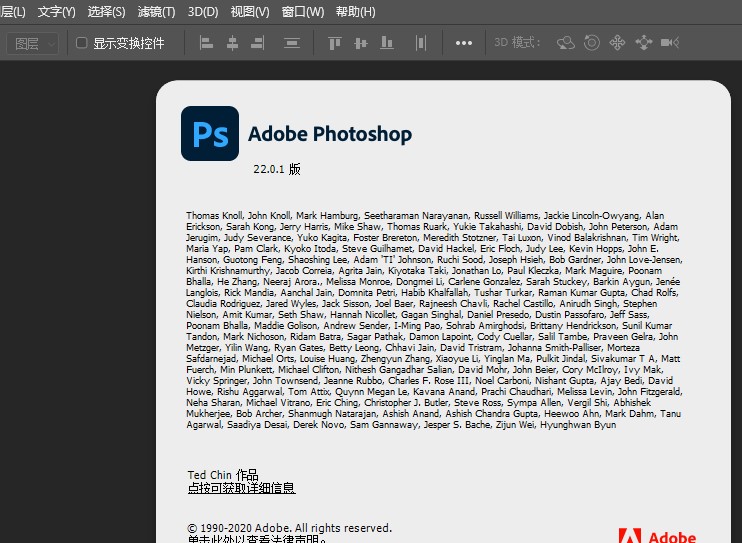The width and height of the screenshot is (742, 543).
Task: Click the Align horizontal centers icon
Action: (x=232, y=43)
